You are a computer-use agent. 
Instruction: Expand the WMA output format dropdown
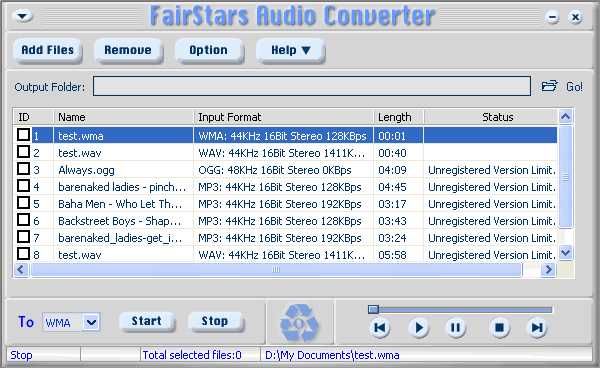[91, 322]
